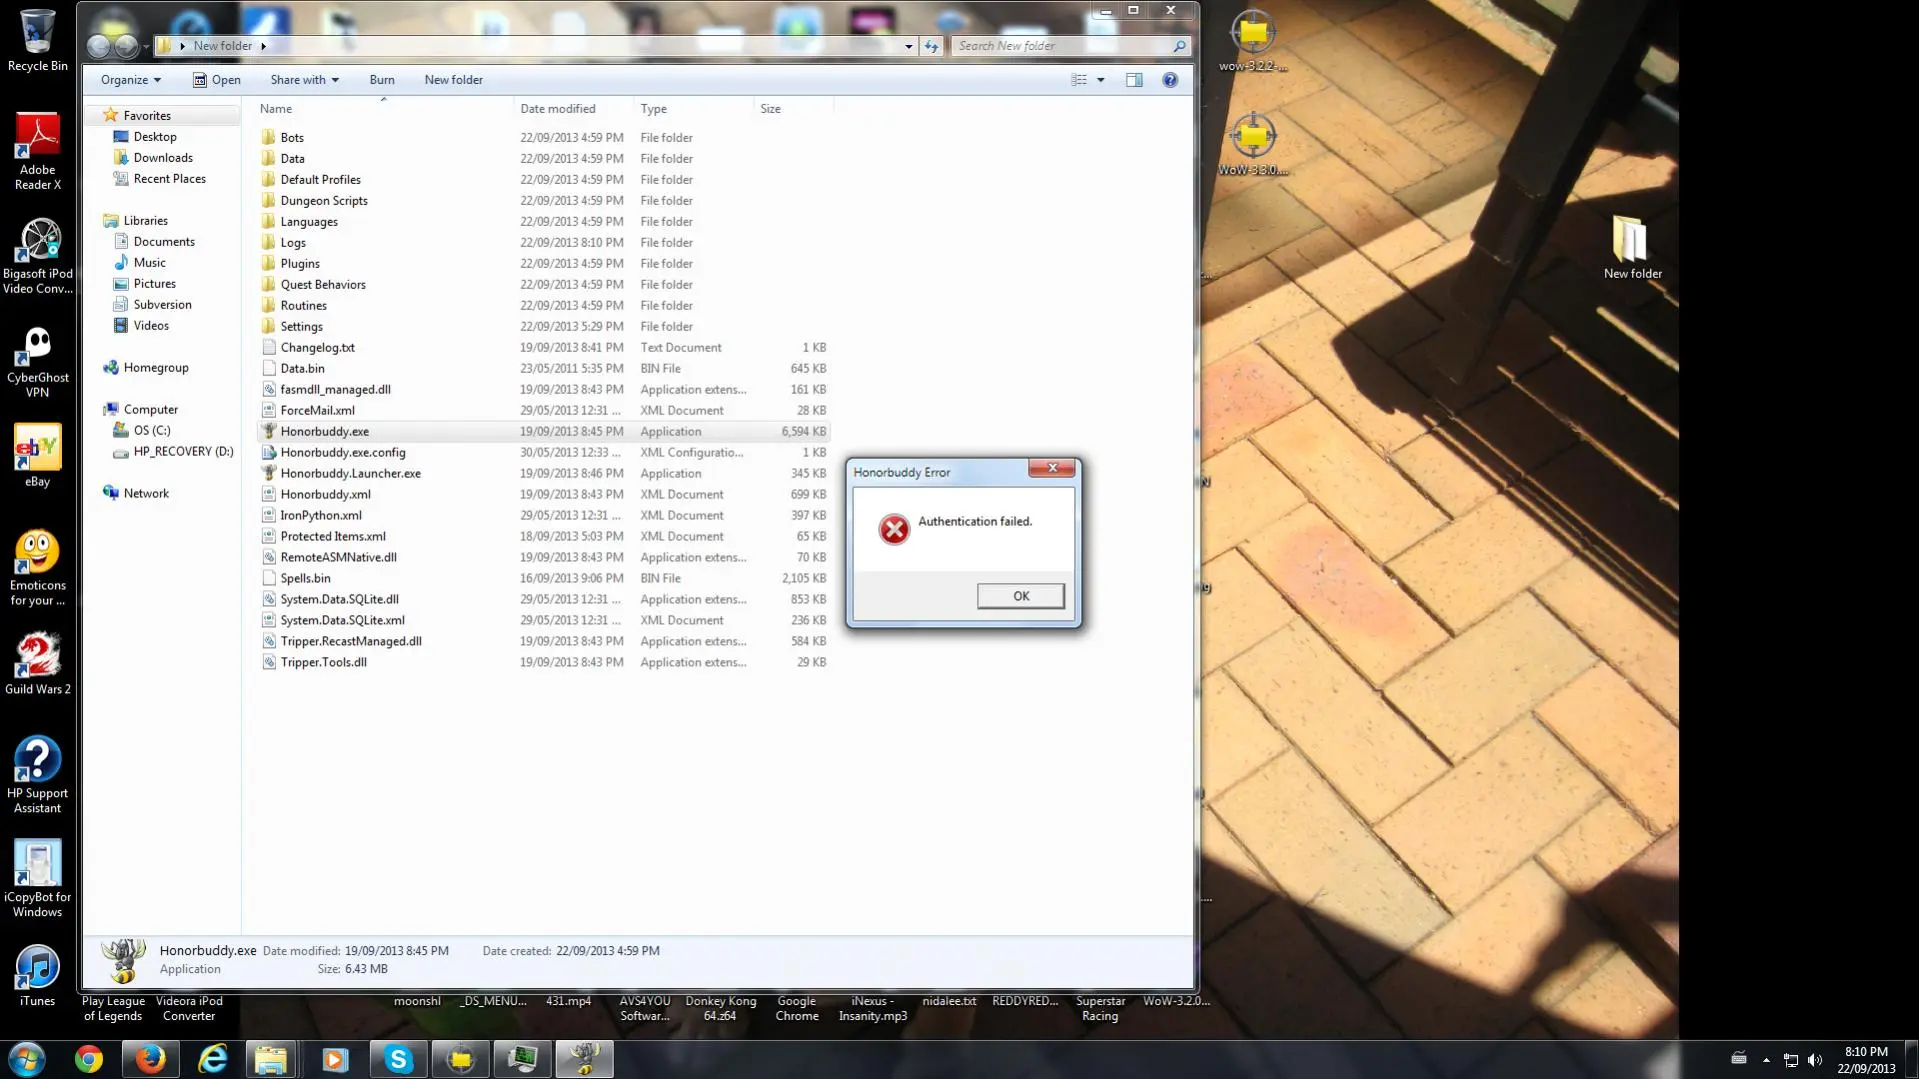The image size is (1919, 1079).
Task: Open the address bar history dropdown
Action: click(908, 46)
